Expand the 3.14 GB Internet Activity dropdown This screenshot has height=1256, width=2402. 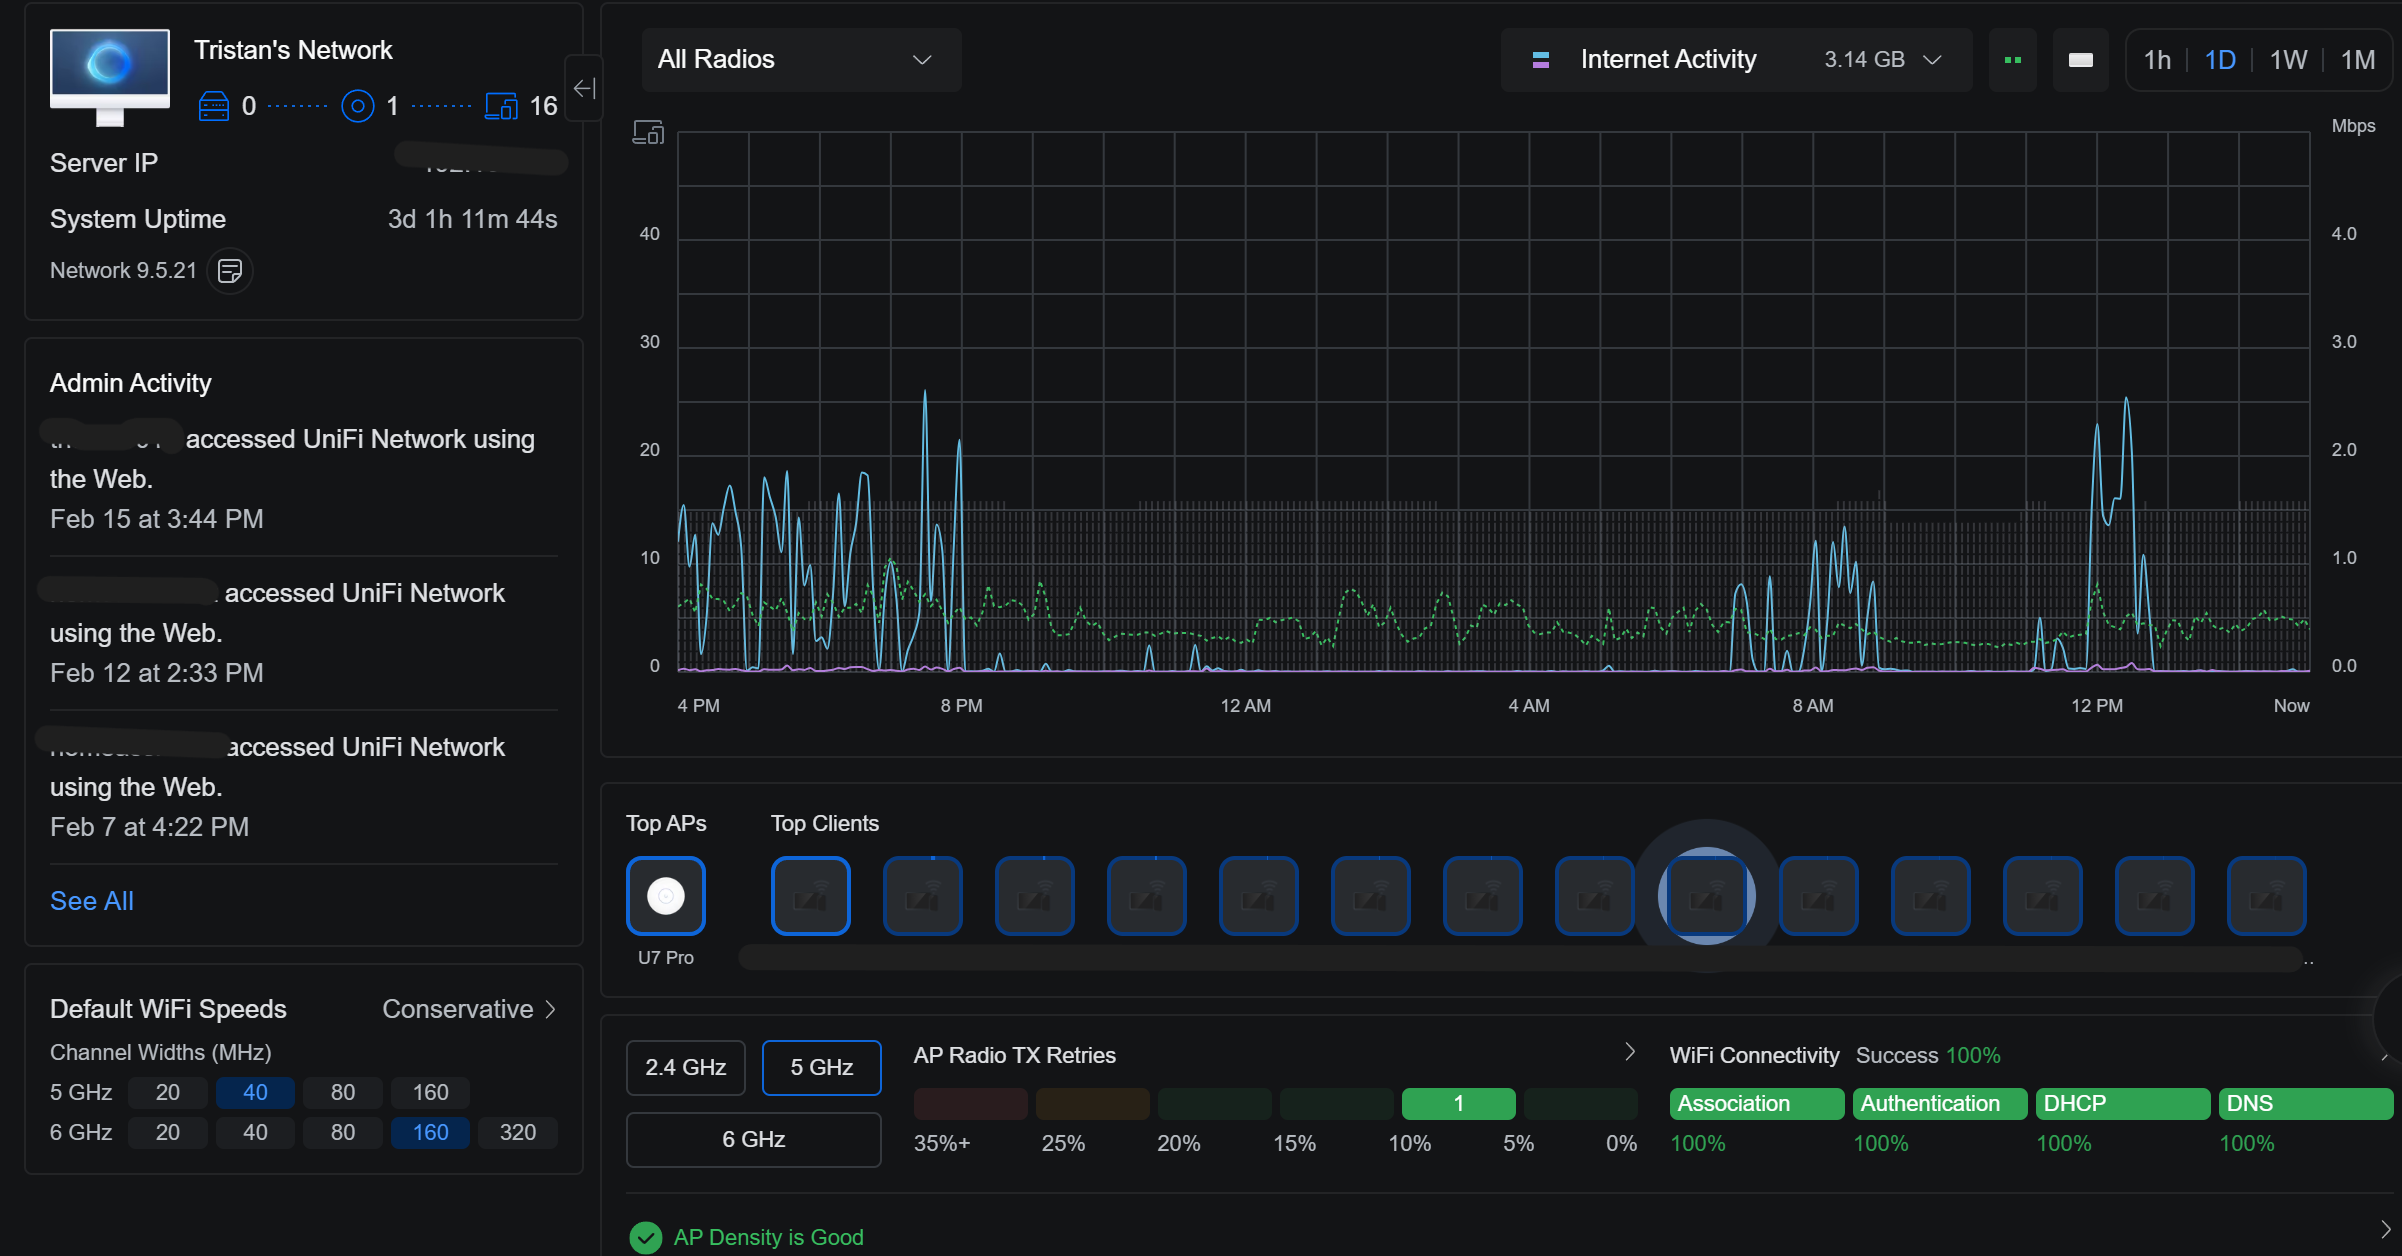coord(1932,59)
